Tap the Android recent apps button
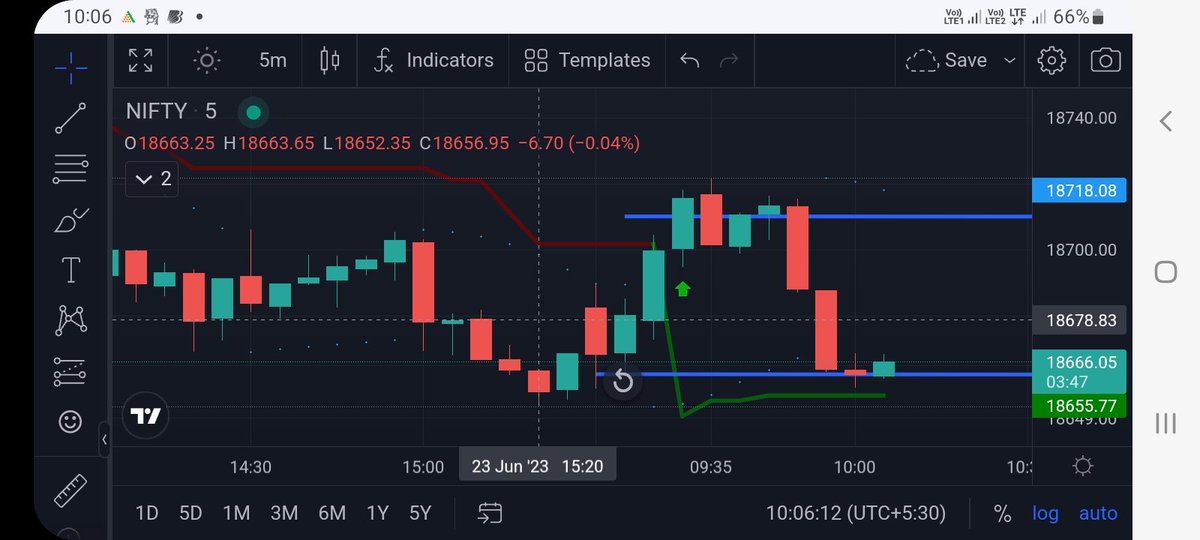 tap(1166, 422)
